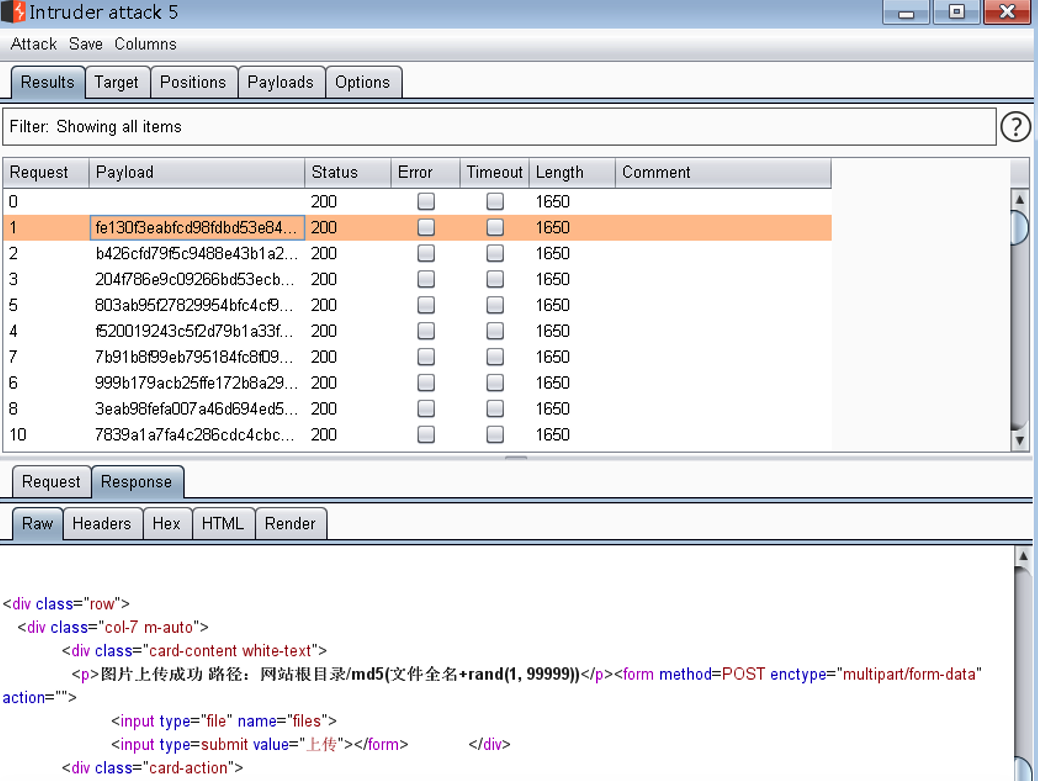
Task: Click the help question mark icon
Action: click(x=1015, y=127)
